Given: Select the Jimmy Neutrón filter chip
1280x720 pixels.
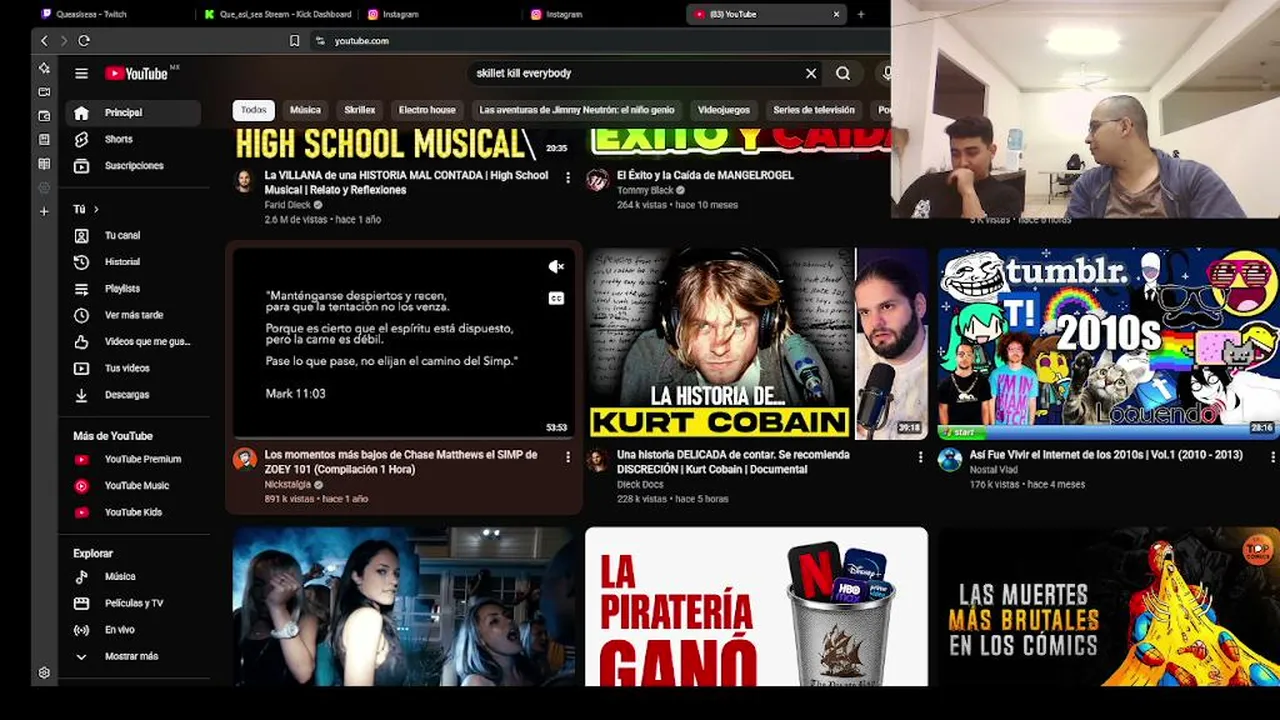Looking at the screenshot, I should click(x=577, y=110).
